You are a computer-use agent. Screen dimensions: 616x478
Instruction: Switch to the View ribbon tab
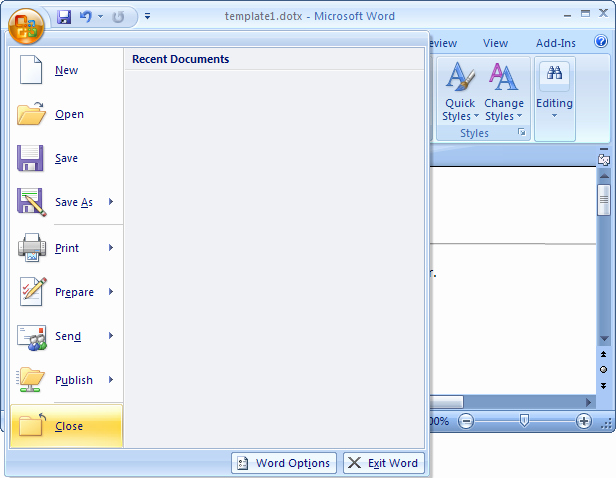click(495, 43)
